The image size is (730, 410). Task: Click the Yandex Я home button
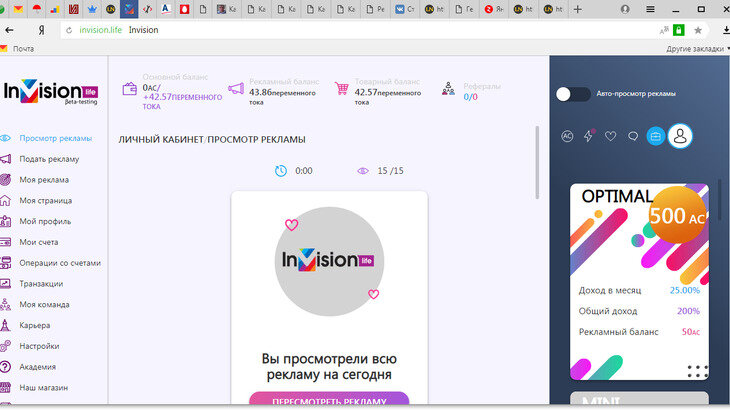click(41, 30)
